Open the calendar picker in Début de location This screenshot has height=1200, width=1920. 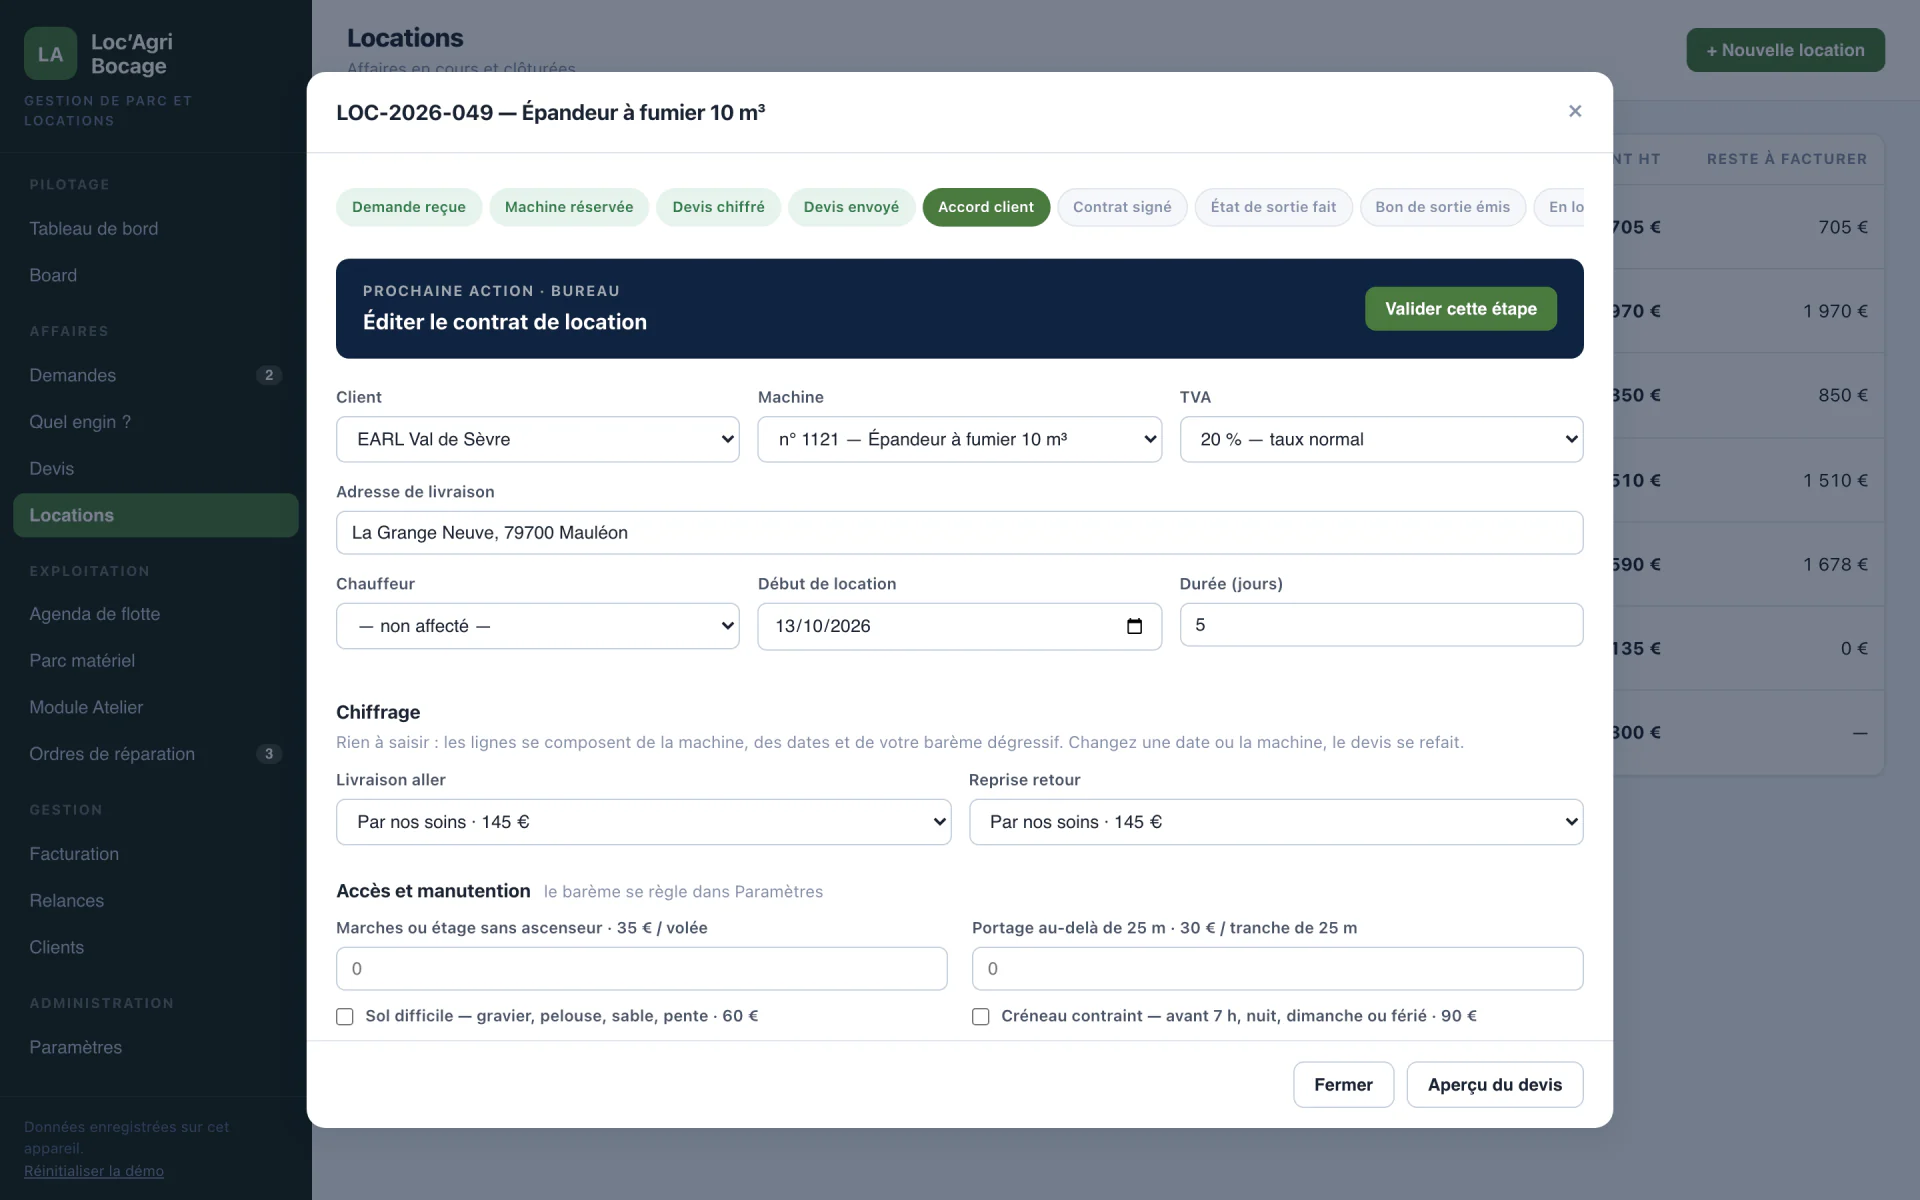1134,626
